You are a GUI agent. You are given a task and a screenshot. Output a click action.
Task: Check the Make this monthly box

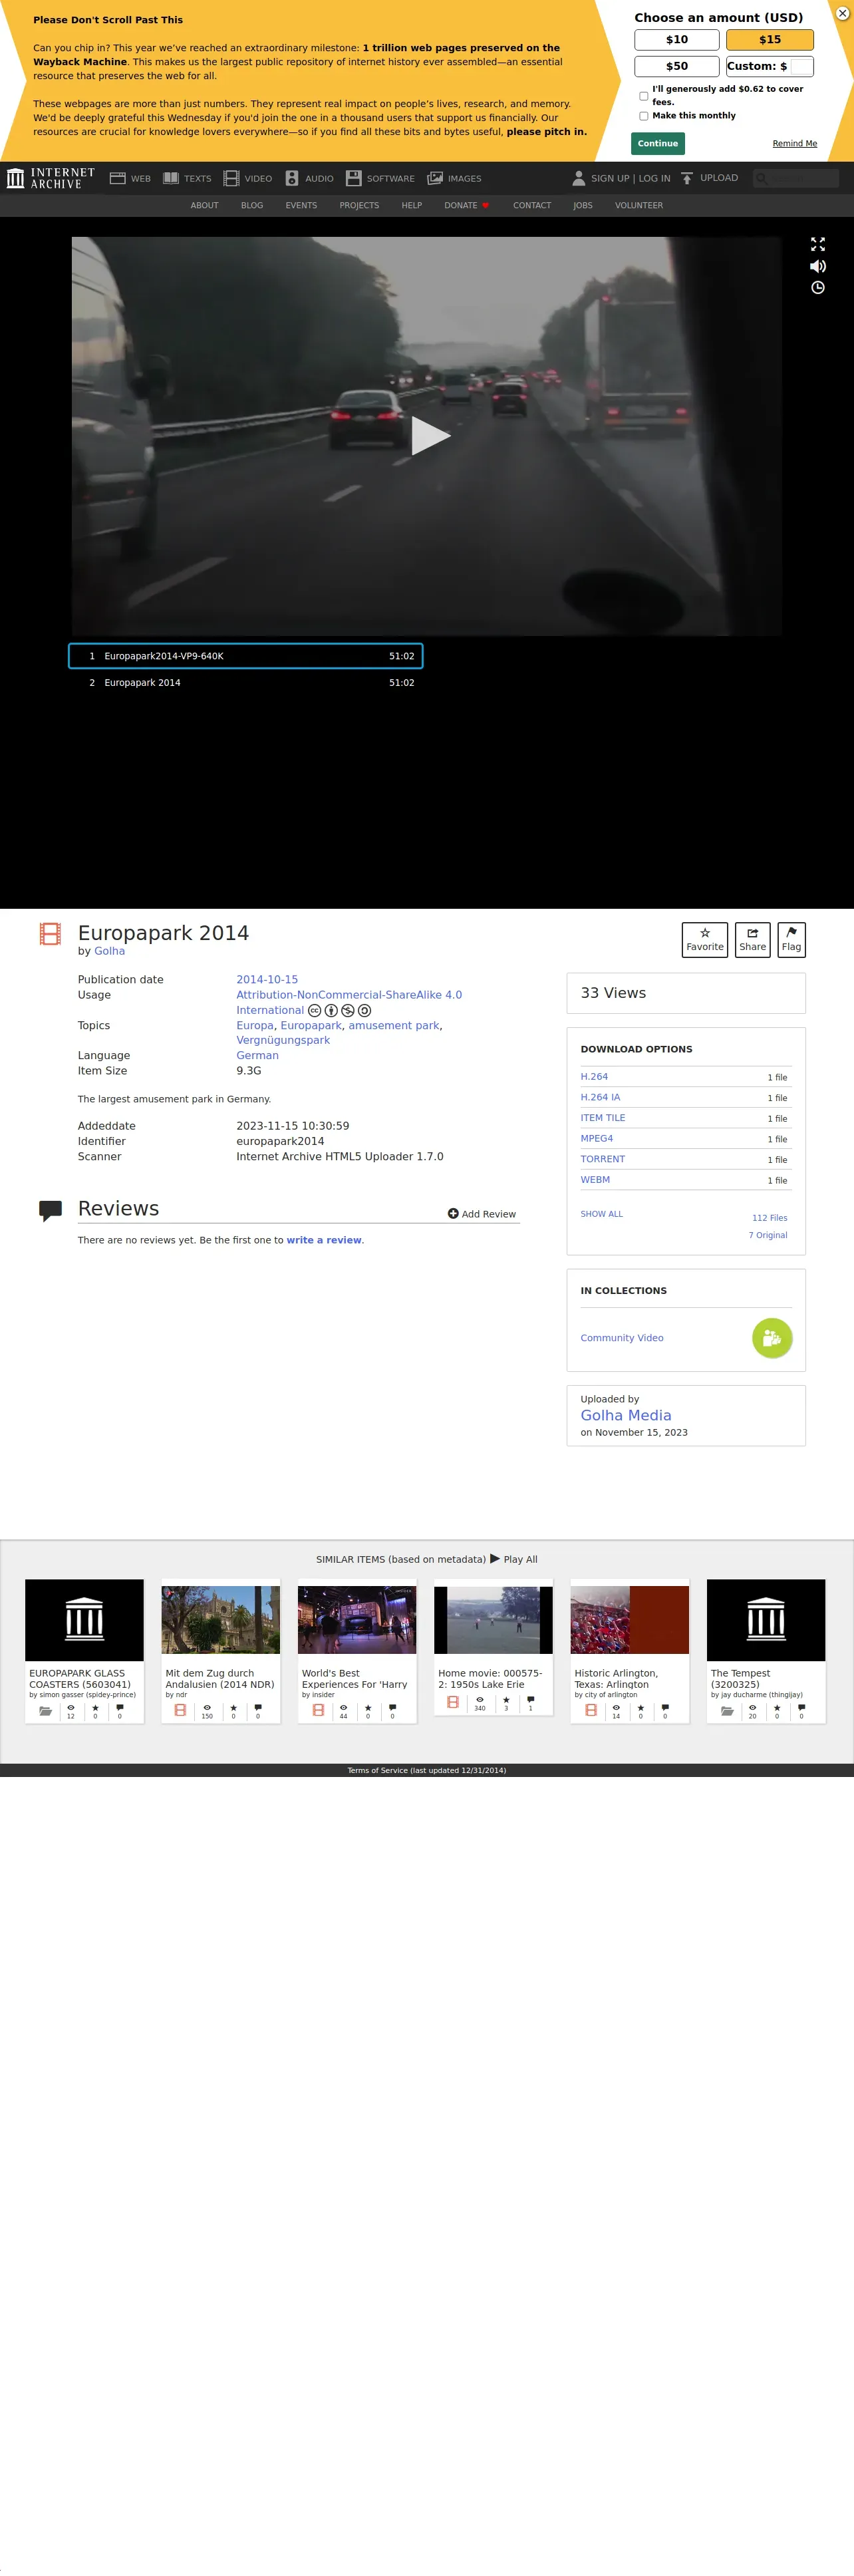[x=643, y=116]
